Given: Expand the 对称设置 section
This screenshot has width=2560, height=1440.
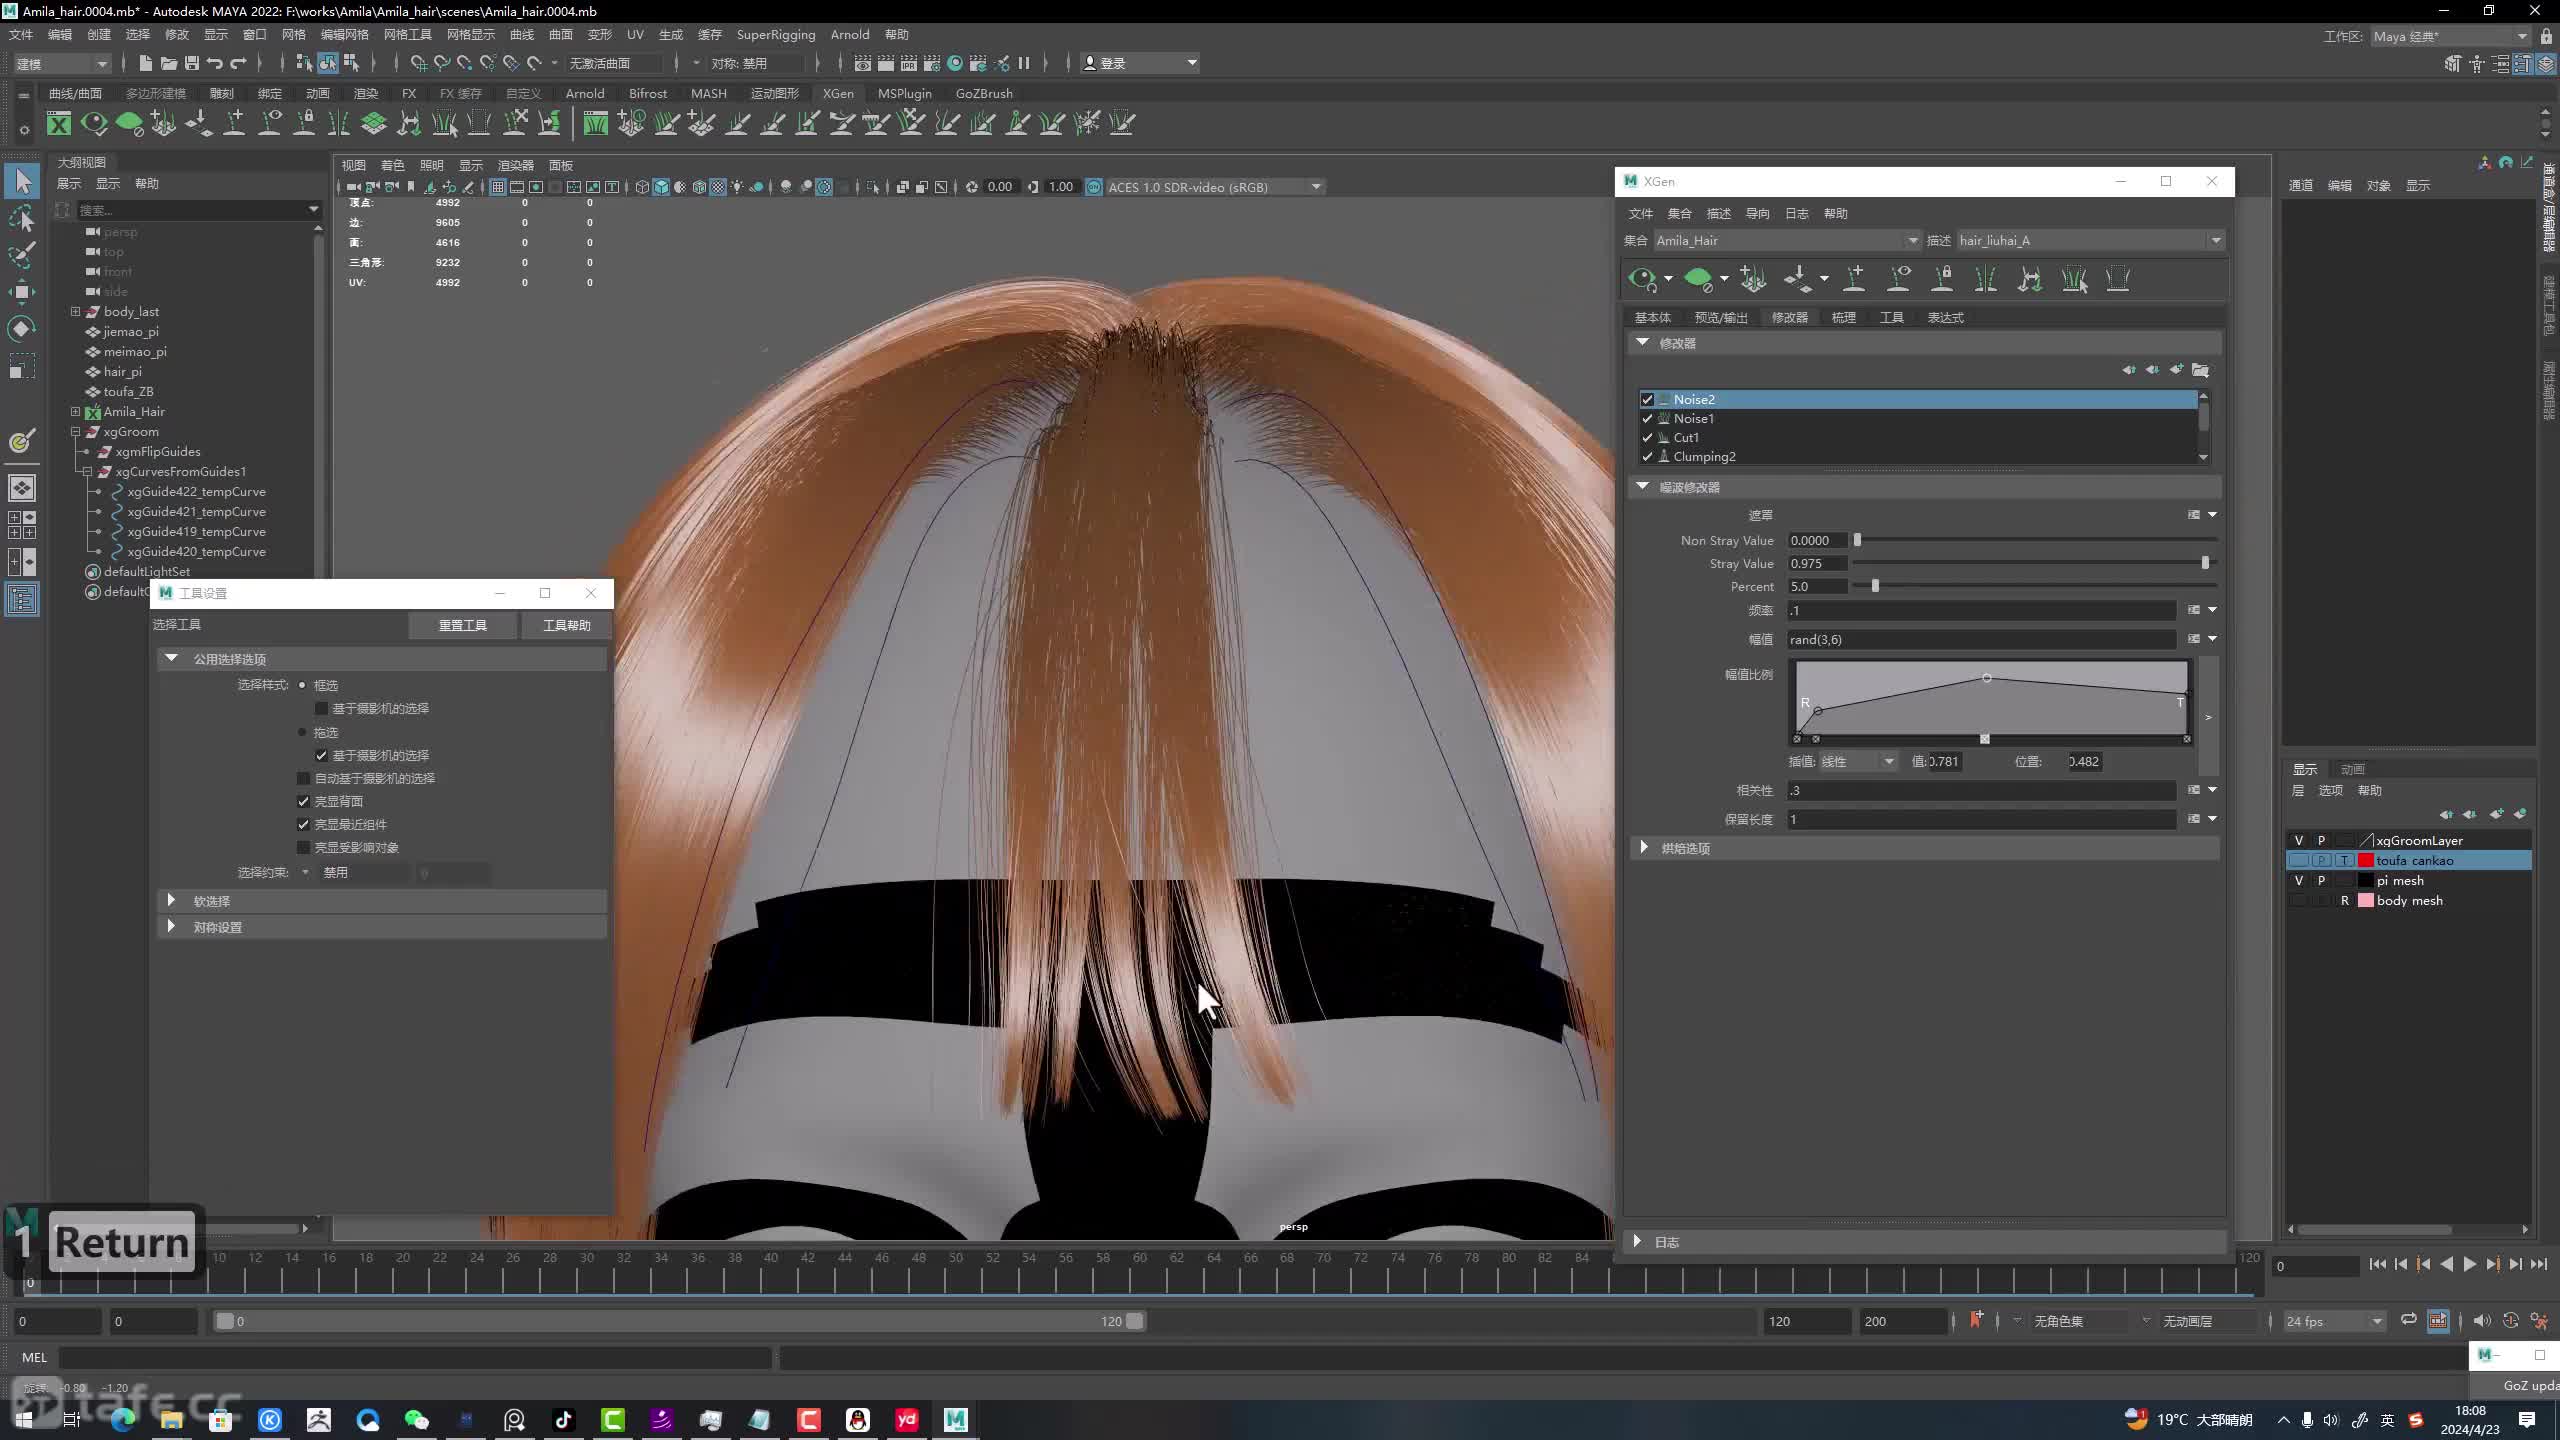Looking at the screenshot, I should coord(171,926).
